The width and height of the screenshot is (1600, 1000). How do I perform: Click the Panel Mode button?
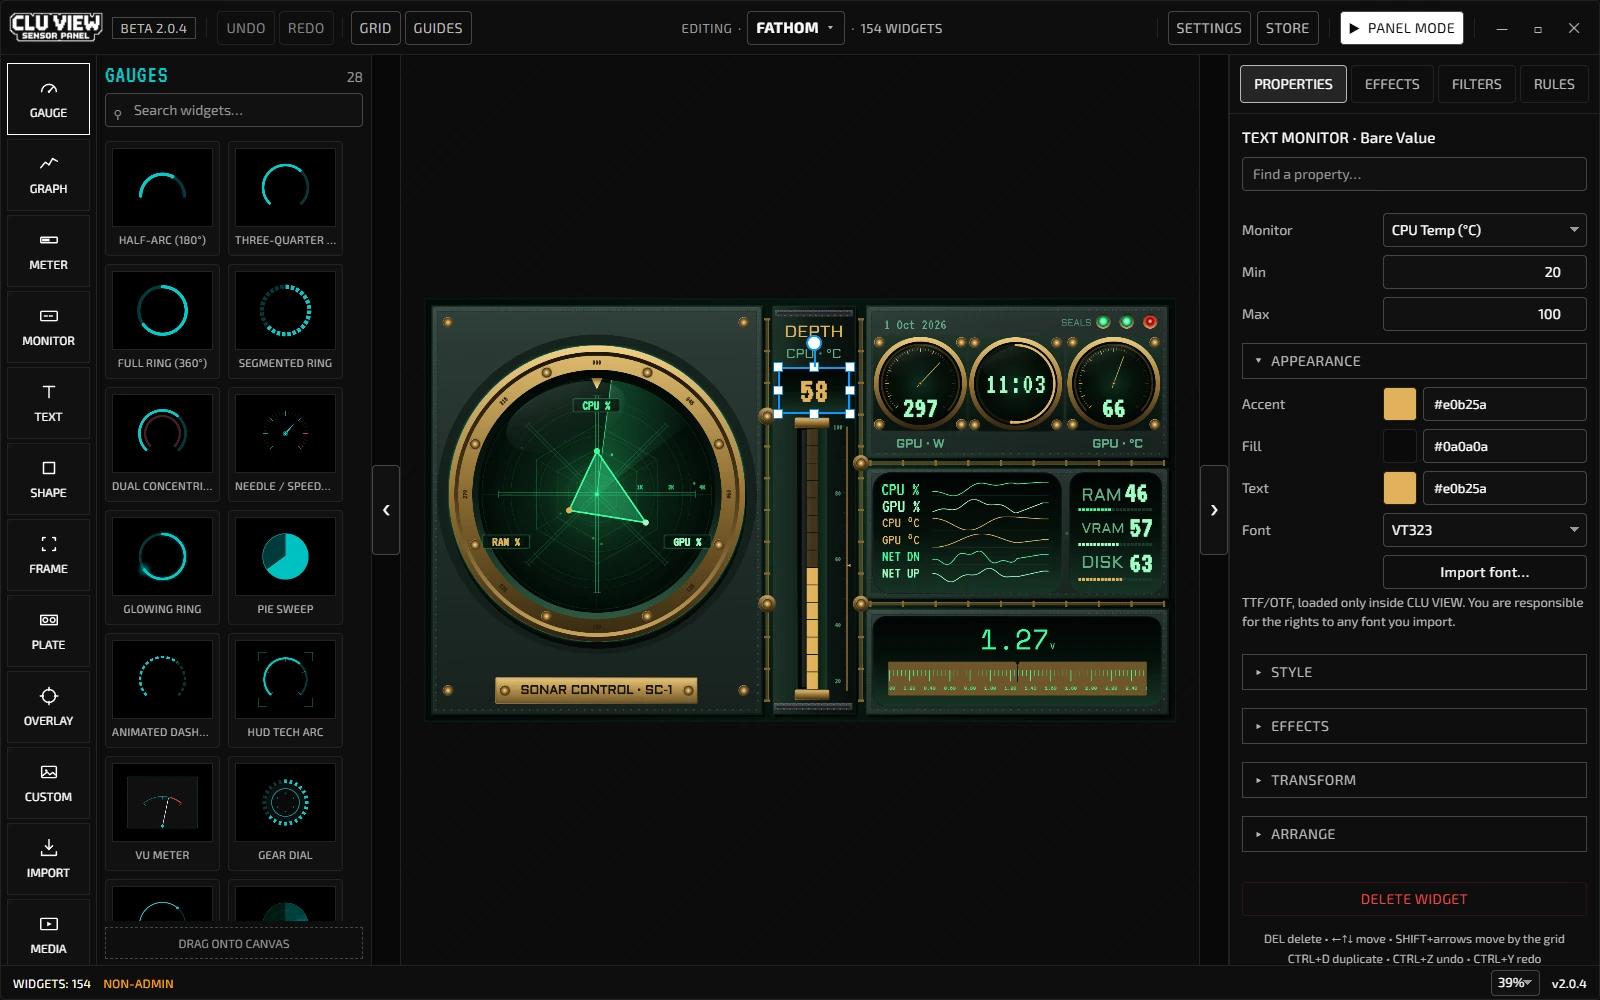pyautogui.click(x=1401, y=28)
